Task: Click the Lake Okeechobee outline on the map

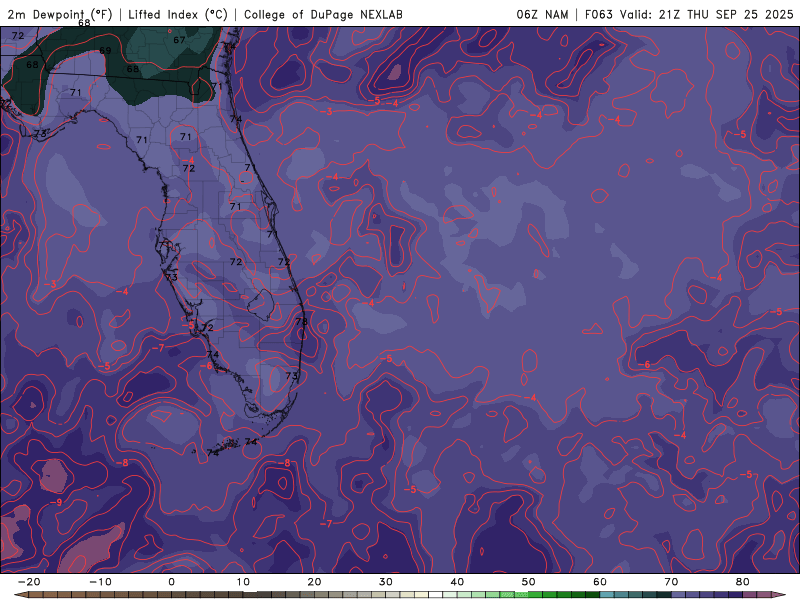Action: [x=261, y=305]
